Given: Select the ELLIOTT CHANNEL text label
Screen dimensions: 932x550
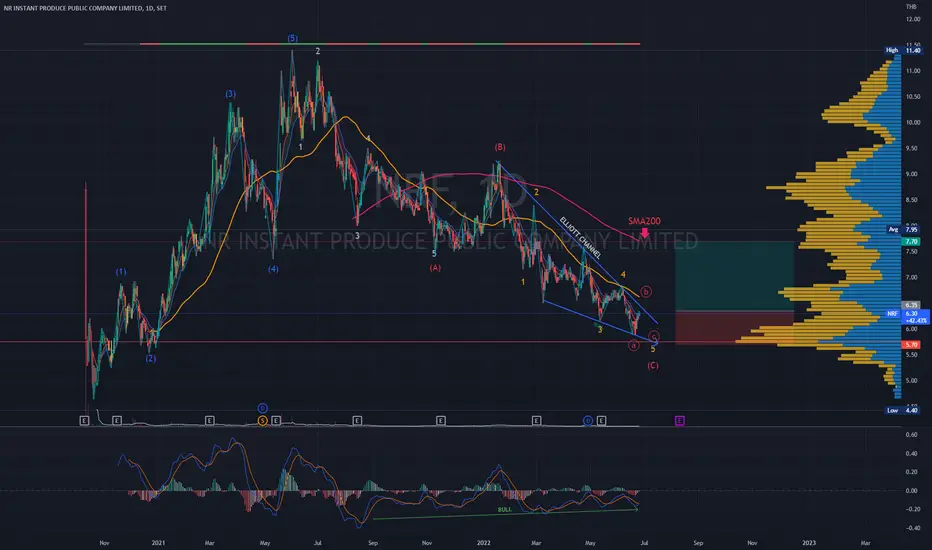Looking at the screenshot, I should point(580,238).
